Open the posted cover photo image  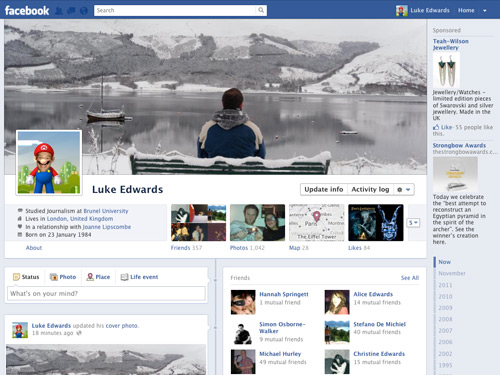click(x=106, y=360)
